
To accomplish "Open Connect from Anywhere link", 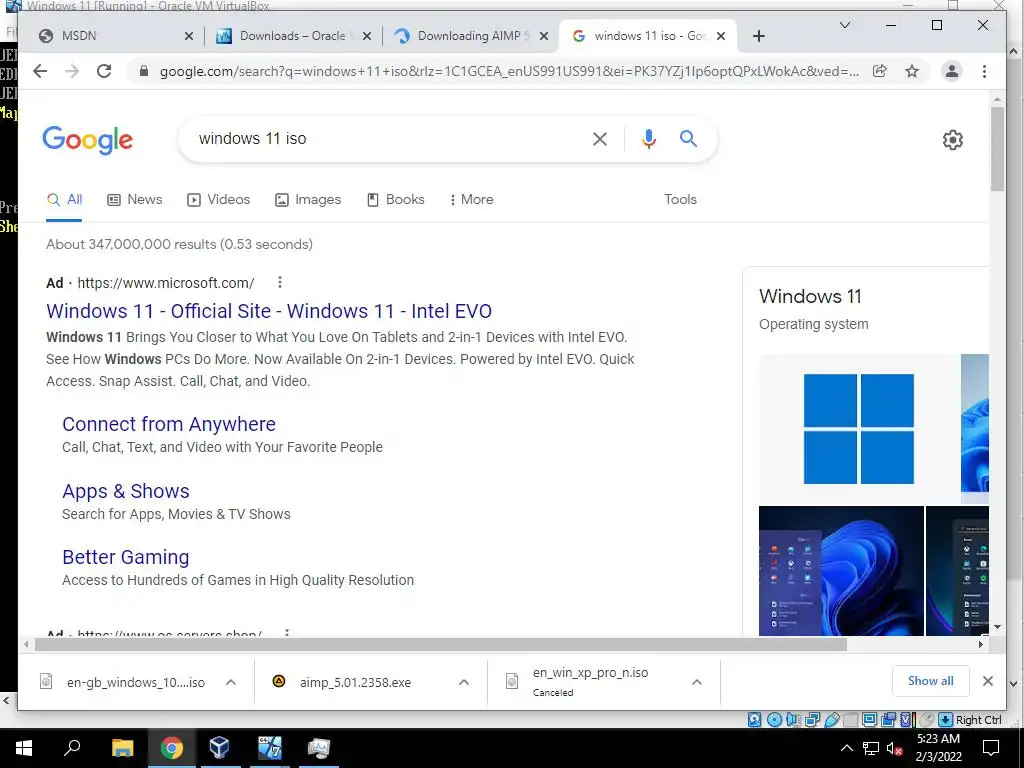I will click(x=169, y=424).
